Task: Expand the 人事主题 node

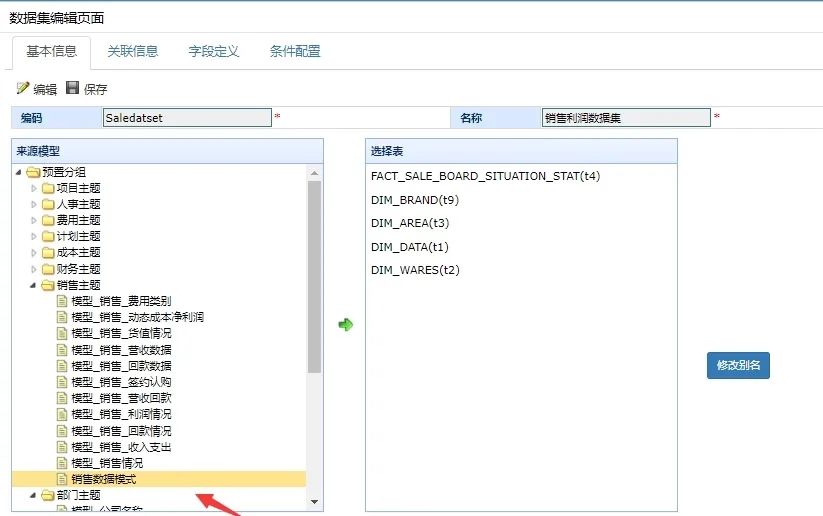Action: coord(34,204)
